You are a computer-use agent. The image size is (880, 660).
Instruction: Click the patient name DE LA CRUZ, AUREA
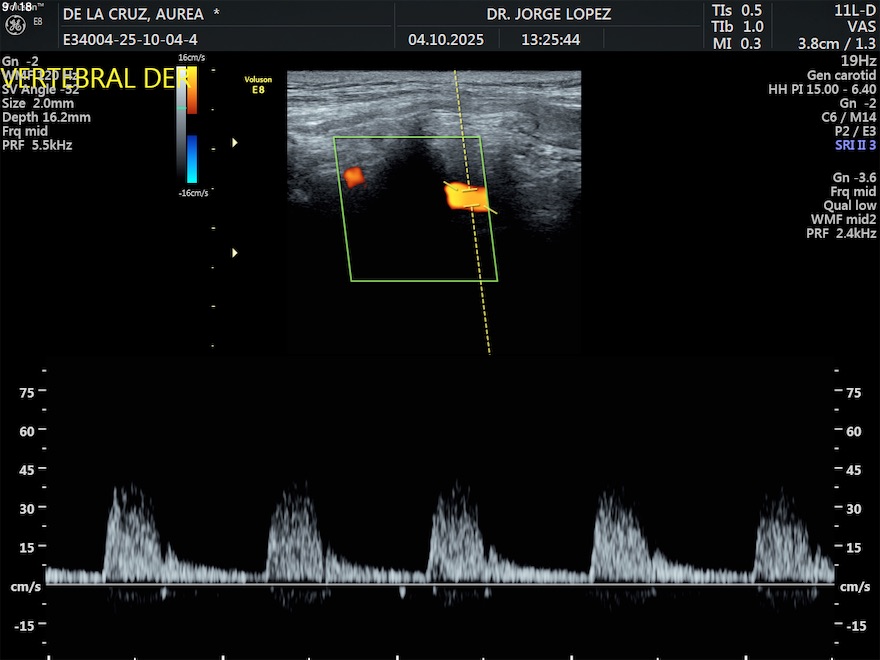point(133,14)
